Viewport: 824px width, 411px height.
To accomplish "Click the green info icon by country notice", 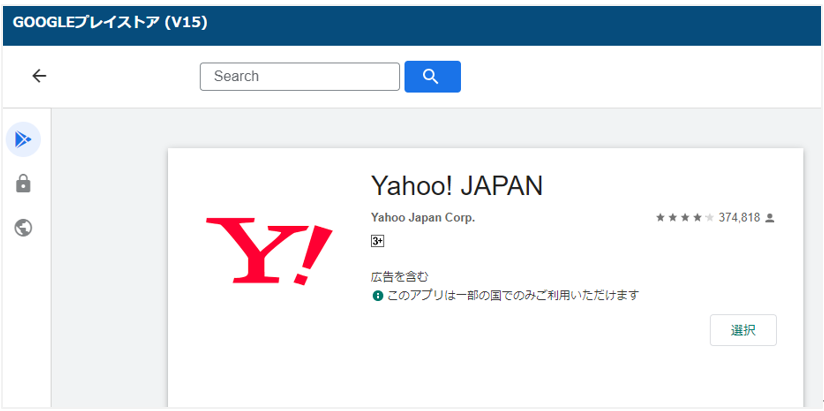I will click(377, 296).
